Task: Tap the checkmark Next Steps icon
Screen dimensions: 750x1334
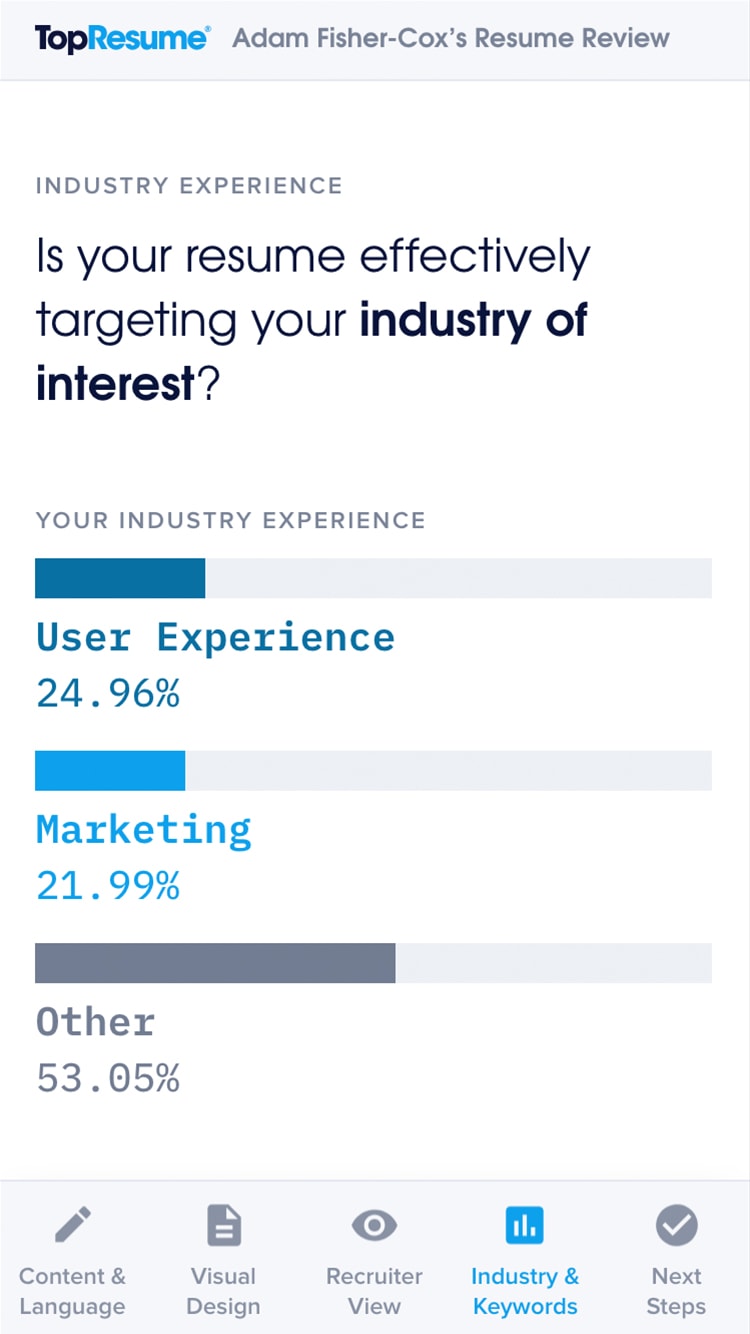Action: [x=676, y=1225]
